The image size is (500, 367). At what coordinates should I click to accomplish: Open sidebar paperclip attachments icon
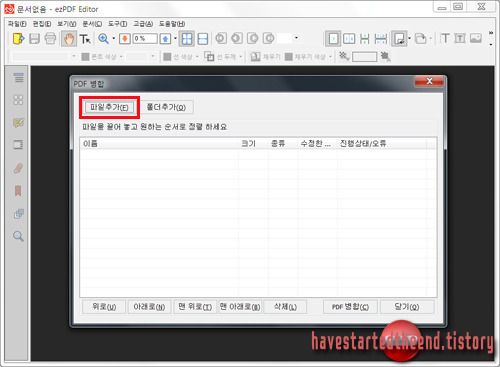(x=18, y=168)
